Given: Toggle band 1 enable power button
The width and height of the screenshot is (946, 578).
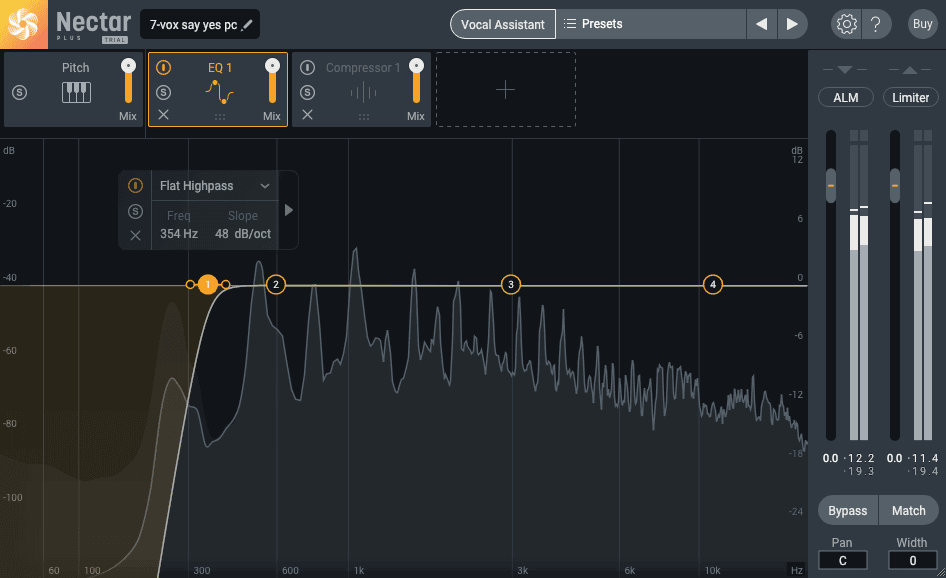Looking at the screenshot, I should point(135,185).
